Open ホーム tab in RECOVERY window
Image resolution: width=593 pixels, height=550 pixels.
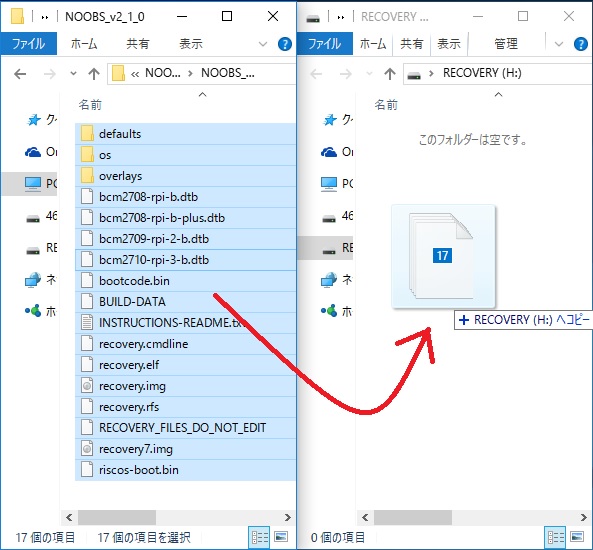tap(373, 44)
